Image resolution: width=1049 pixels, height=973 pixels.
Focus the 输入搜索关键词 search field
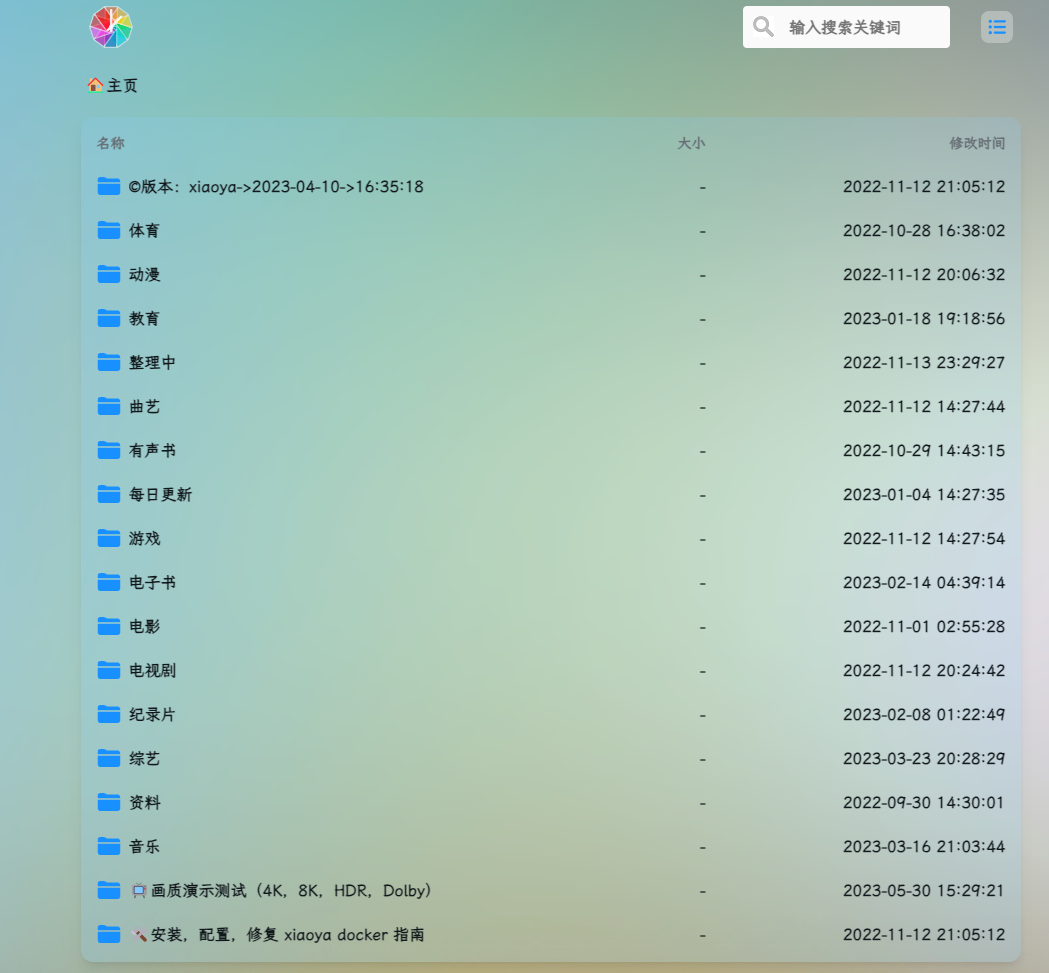click(846, 27)
